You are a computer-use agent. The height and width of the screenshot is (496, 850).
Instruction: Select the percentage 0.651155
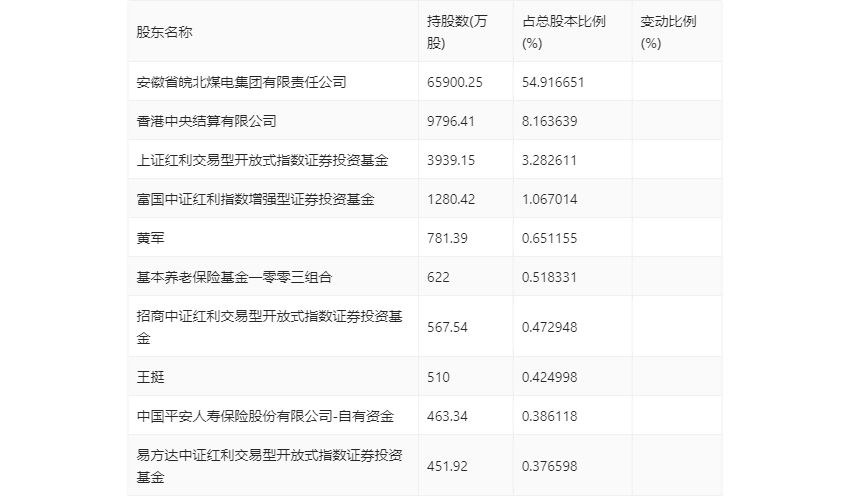550,238
